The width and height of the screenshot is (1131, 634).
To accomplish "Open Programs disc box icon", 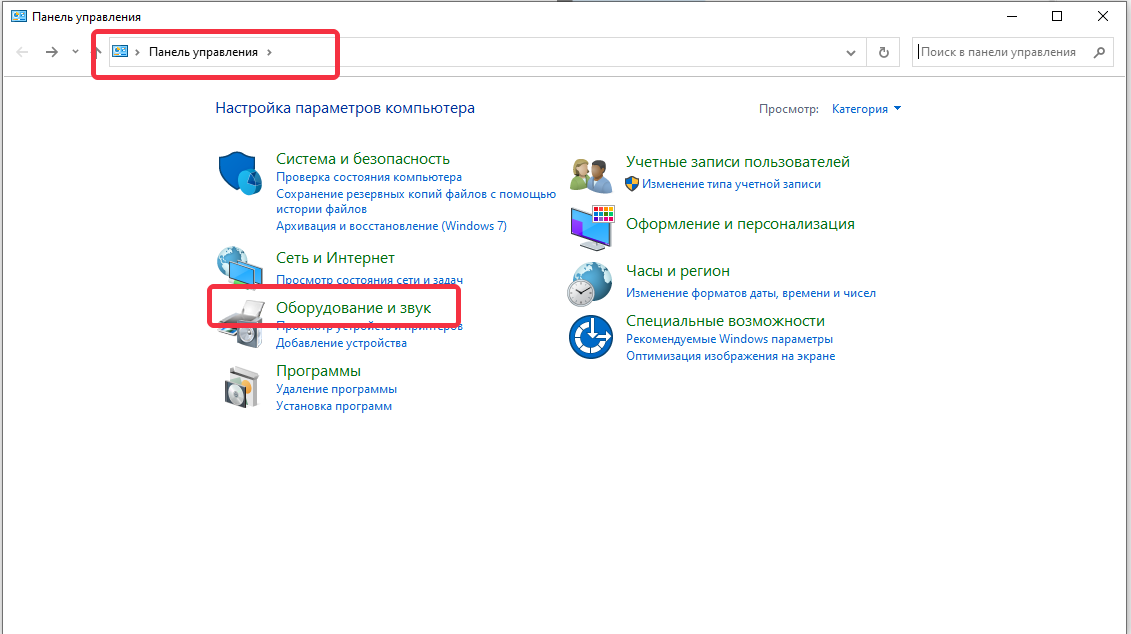I will pos(241,387).
